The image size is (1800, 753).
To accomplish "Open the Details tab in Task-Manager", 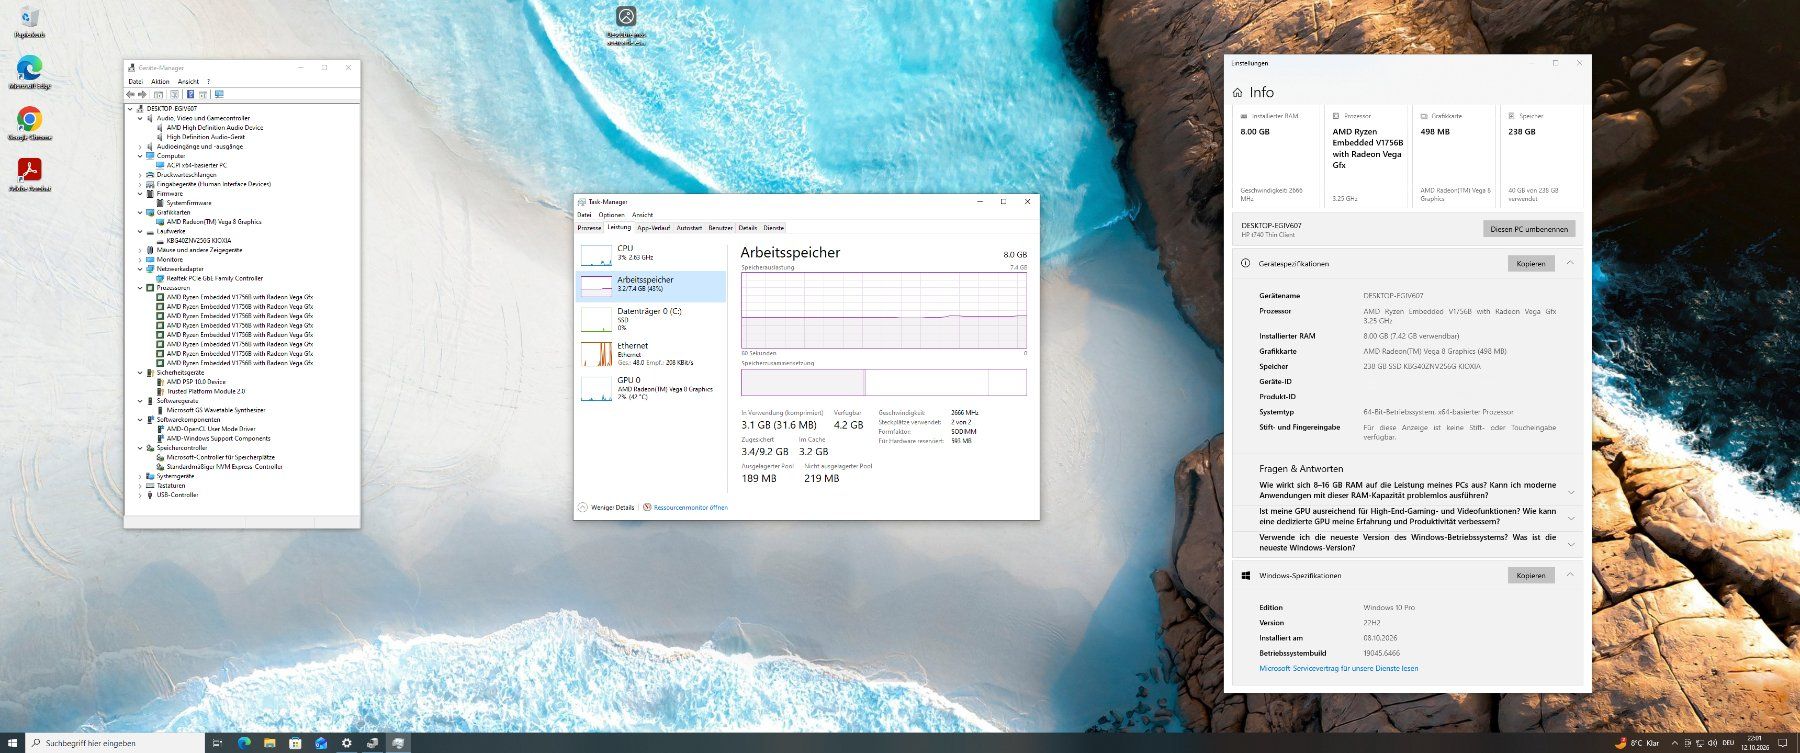I will (x=748, y=228).
